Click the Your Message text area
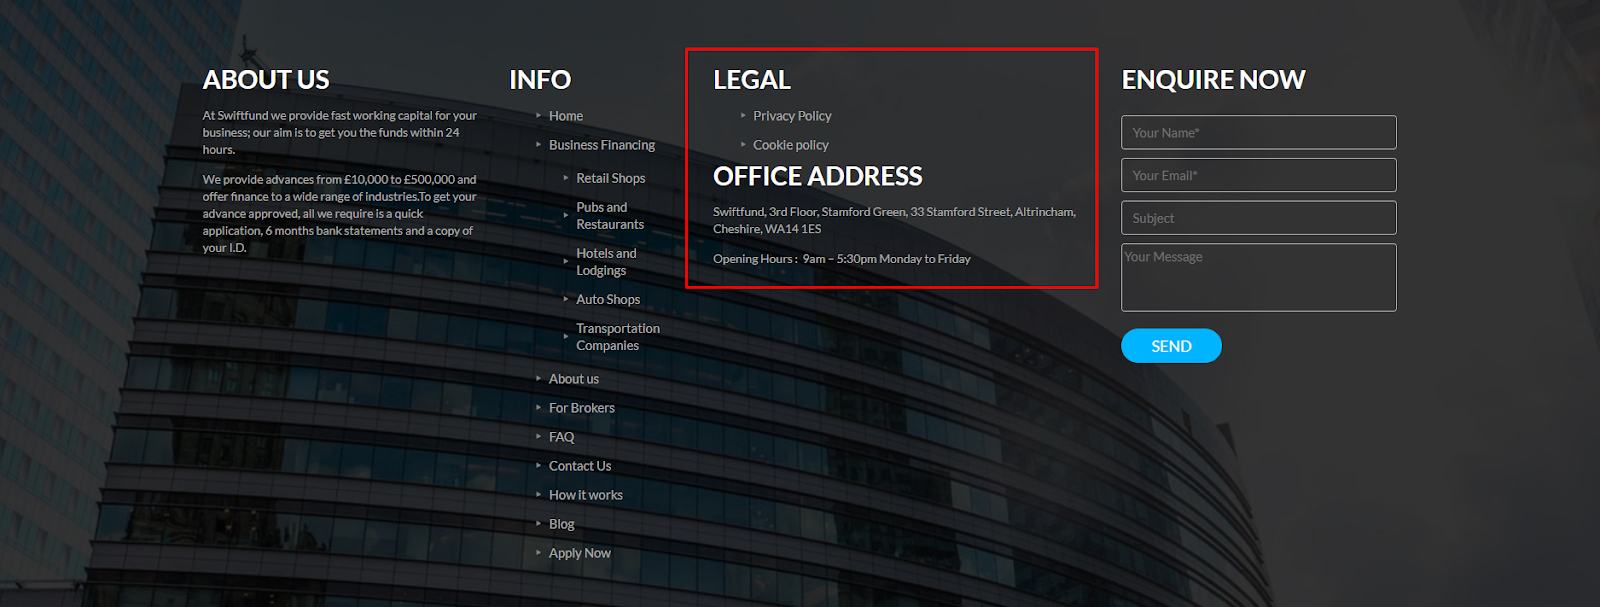The height and width of the screenshot is (607, 1600). [x=1258, y=278]
